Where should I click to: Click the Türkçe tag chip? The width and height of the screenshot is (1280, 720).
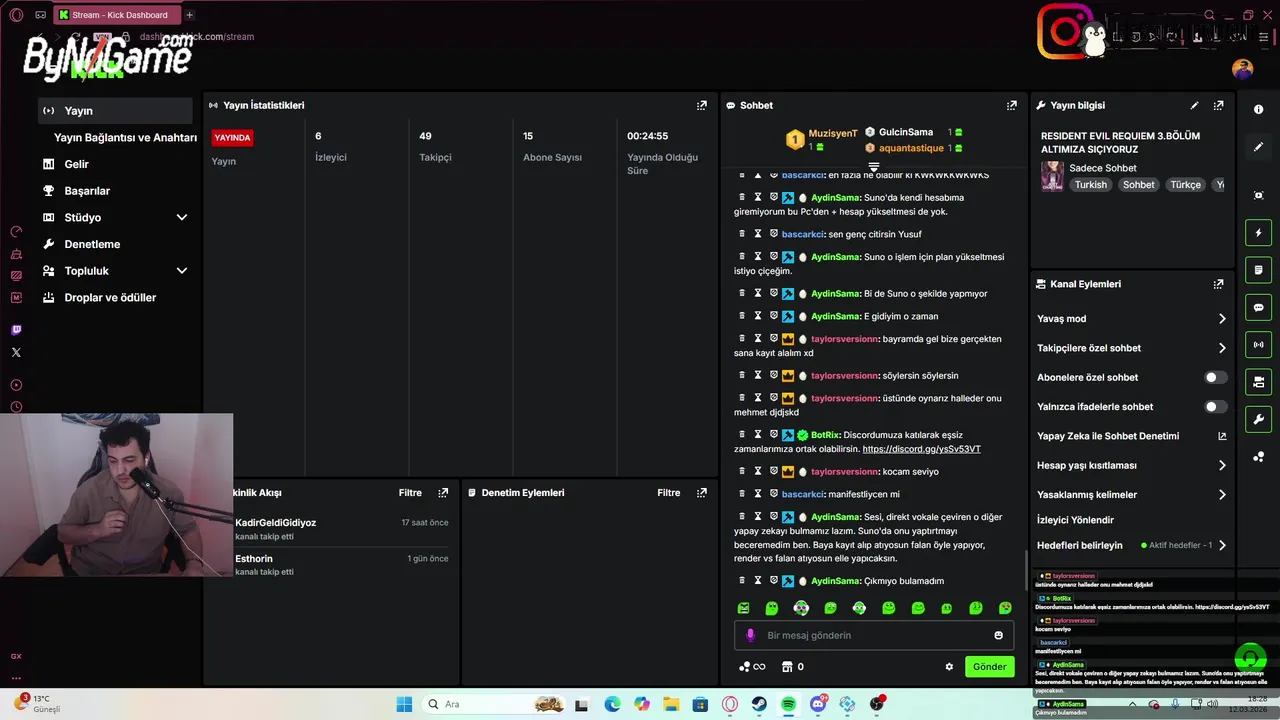(1185, 185)
